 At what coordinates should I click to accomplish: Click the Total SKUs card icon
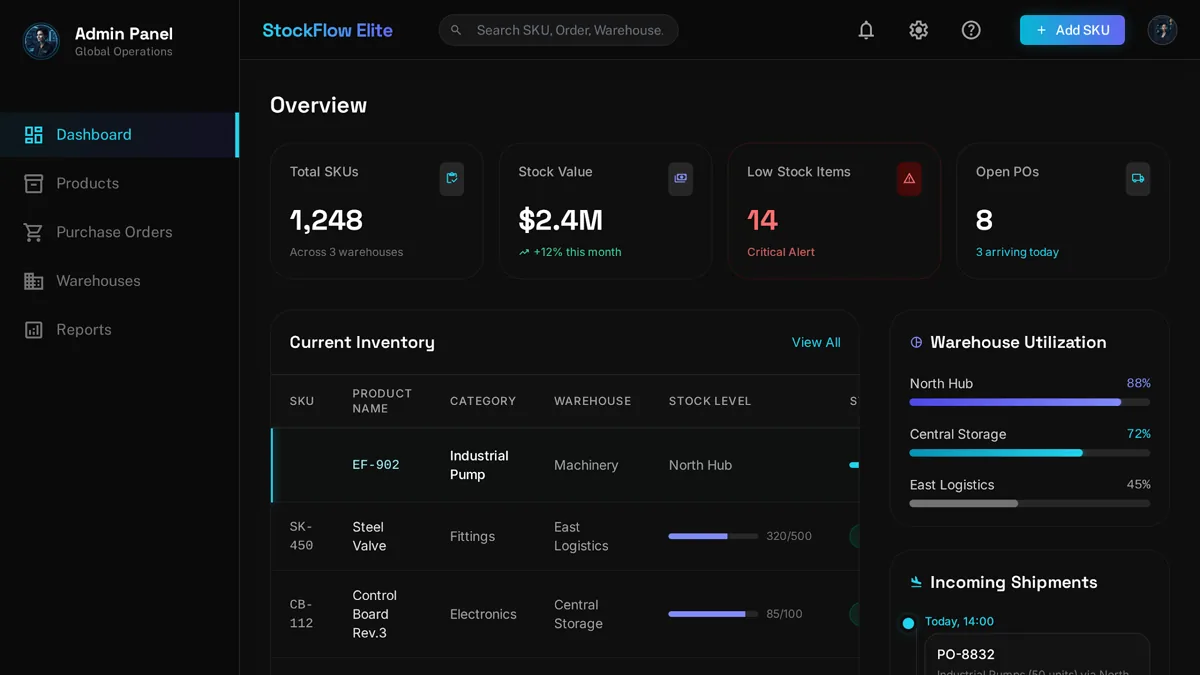[452, 178]
